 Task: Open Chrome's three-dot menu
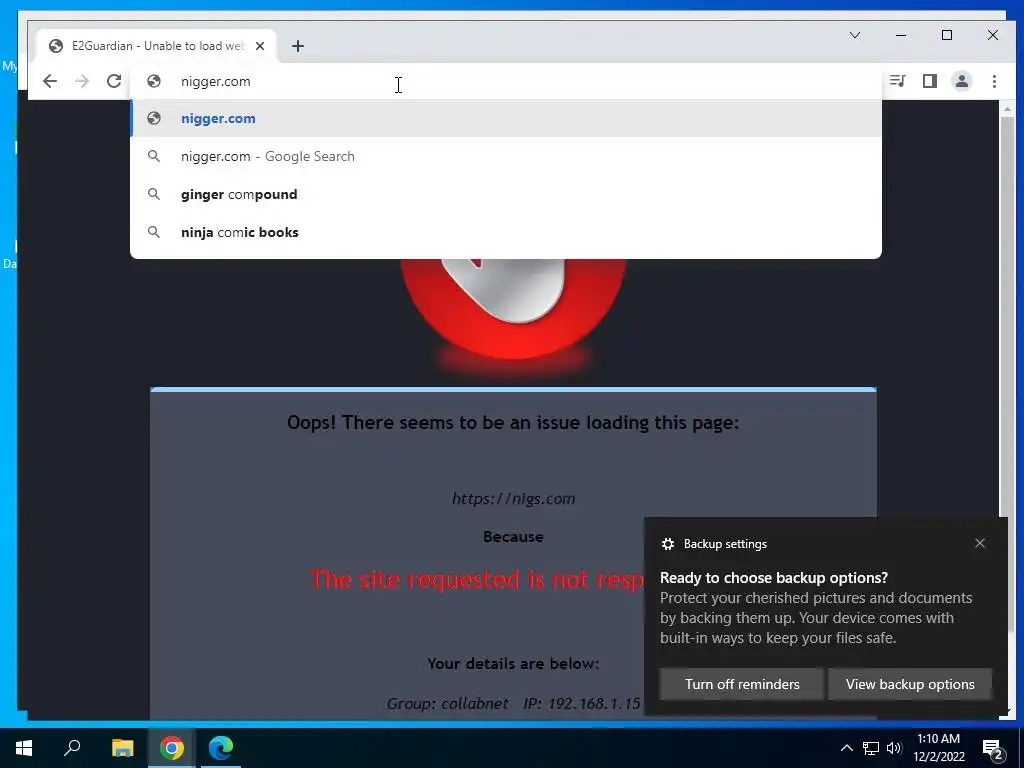pos(994,81)
